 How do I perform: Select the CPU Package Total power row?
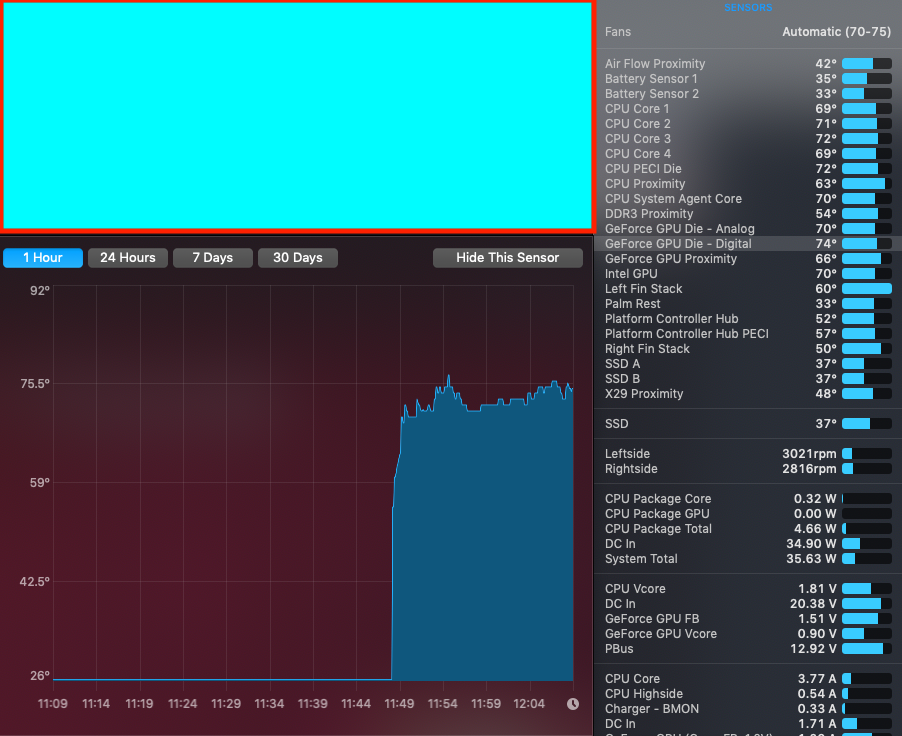click(748, 529)
